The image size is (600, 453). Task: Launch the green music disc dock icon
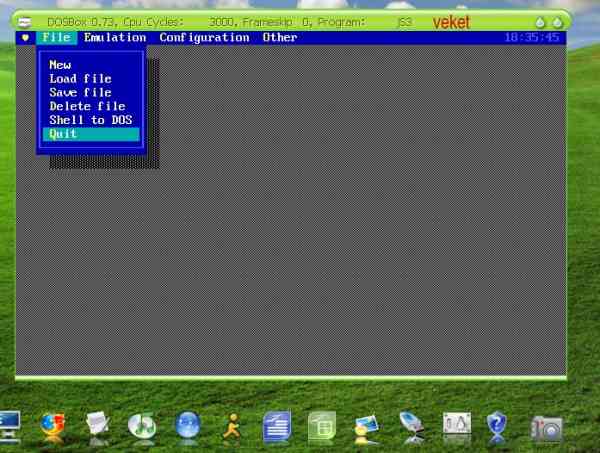142,425
